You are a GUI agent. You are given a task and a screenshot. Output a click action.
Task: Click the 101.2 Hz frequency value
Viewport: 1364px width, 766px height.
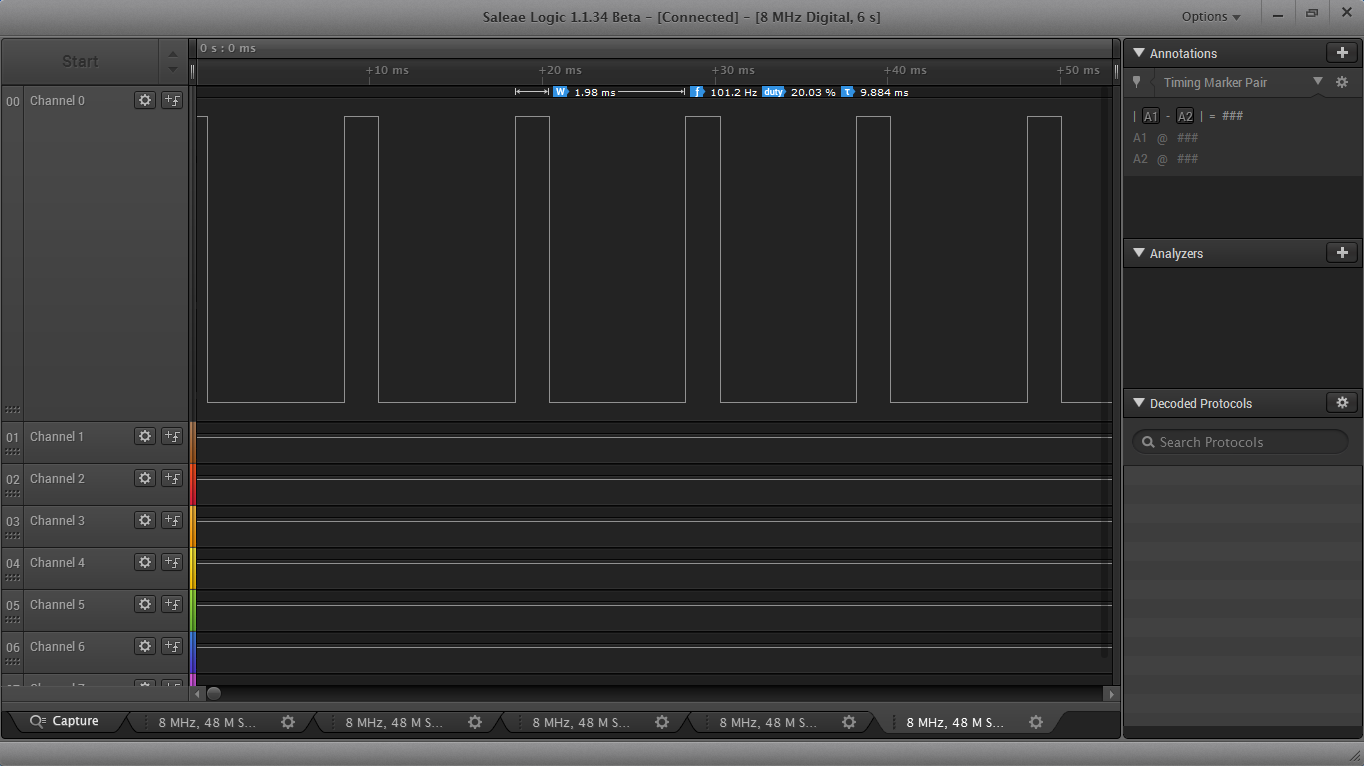734,92
